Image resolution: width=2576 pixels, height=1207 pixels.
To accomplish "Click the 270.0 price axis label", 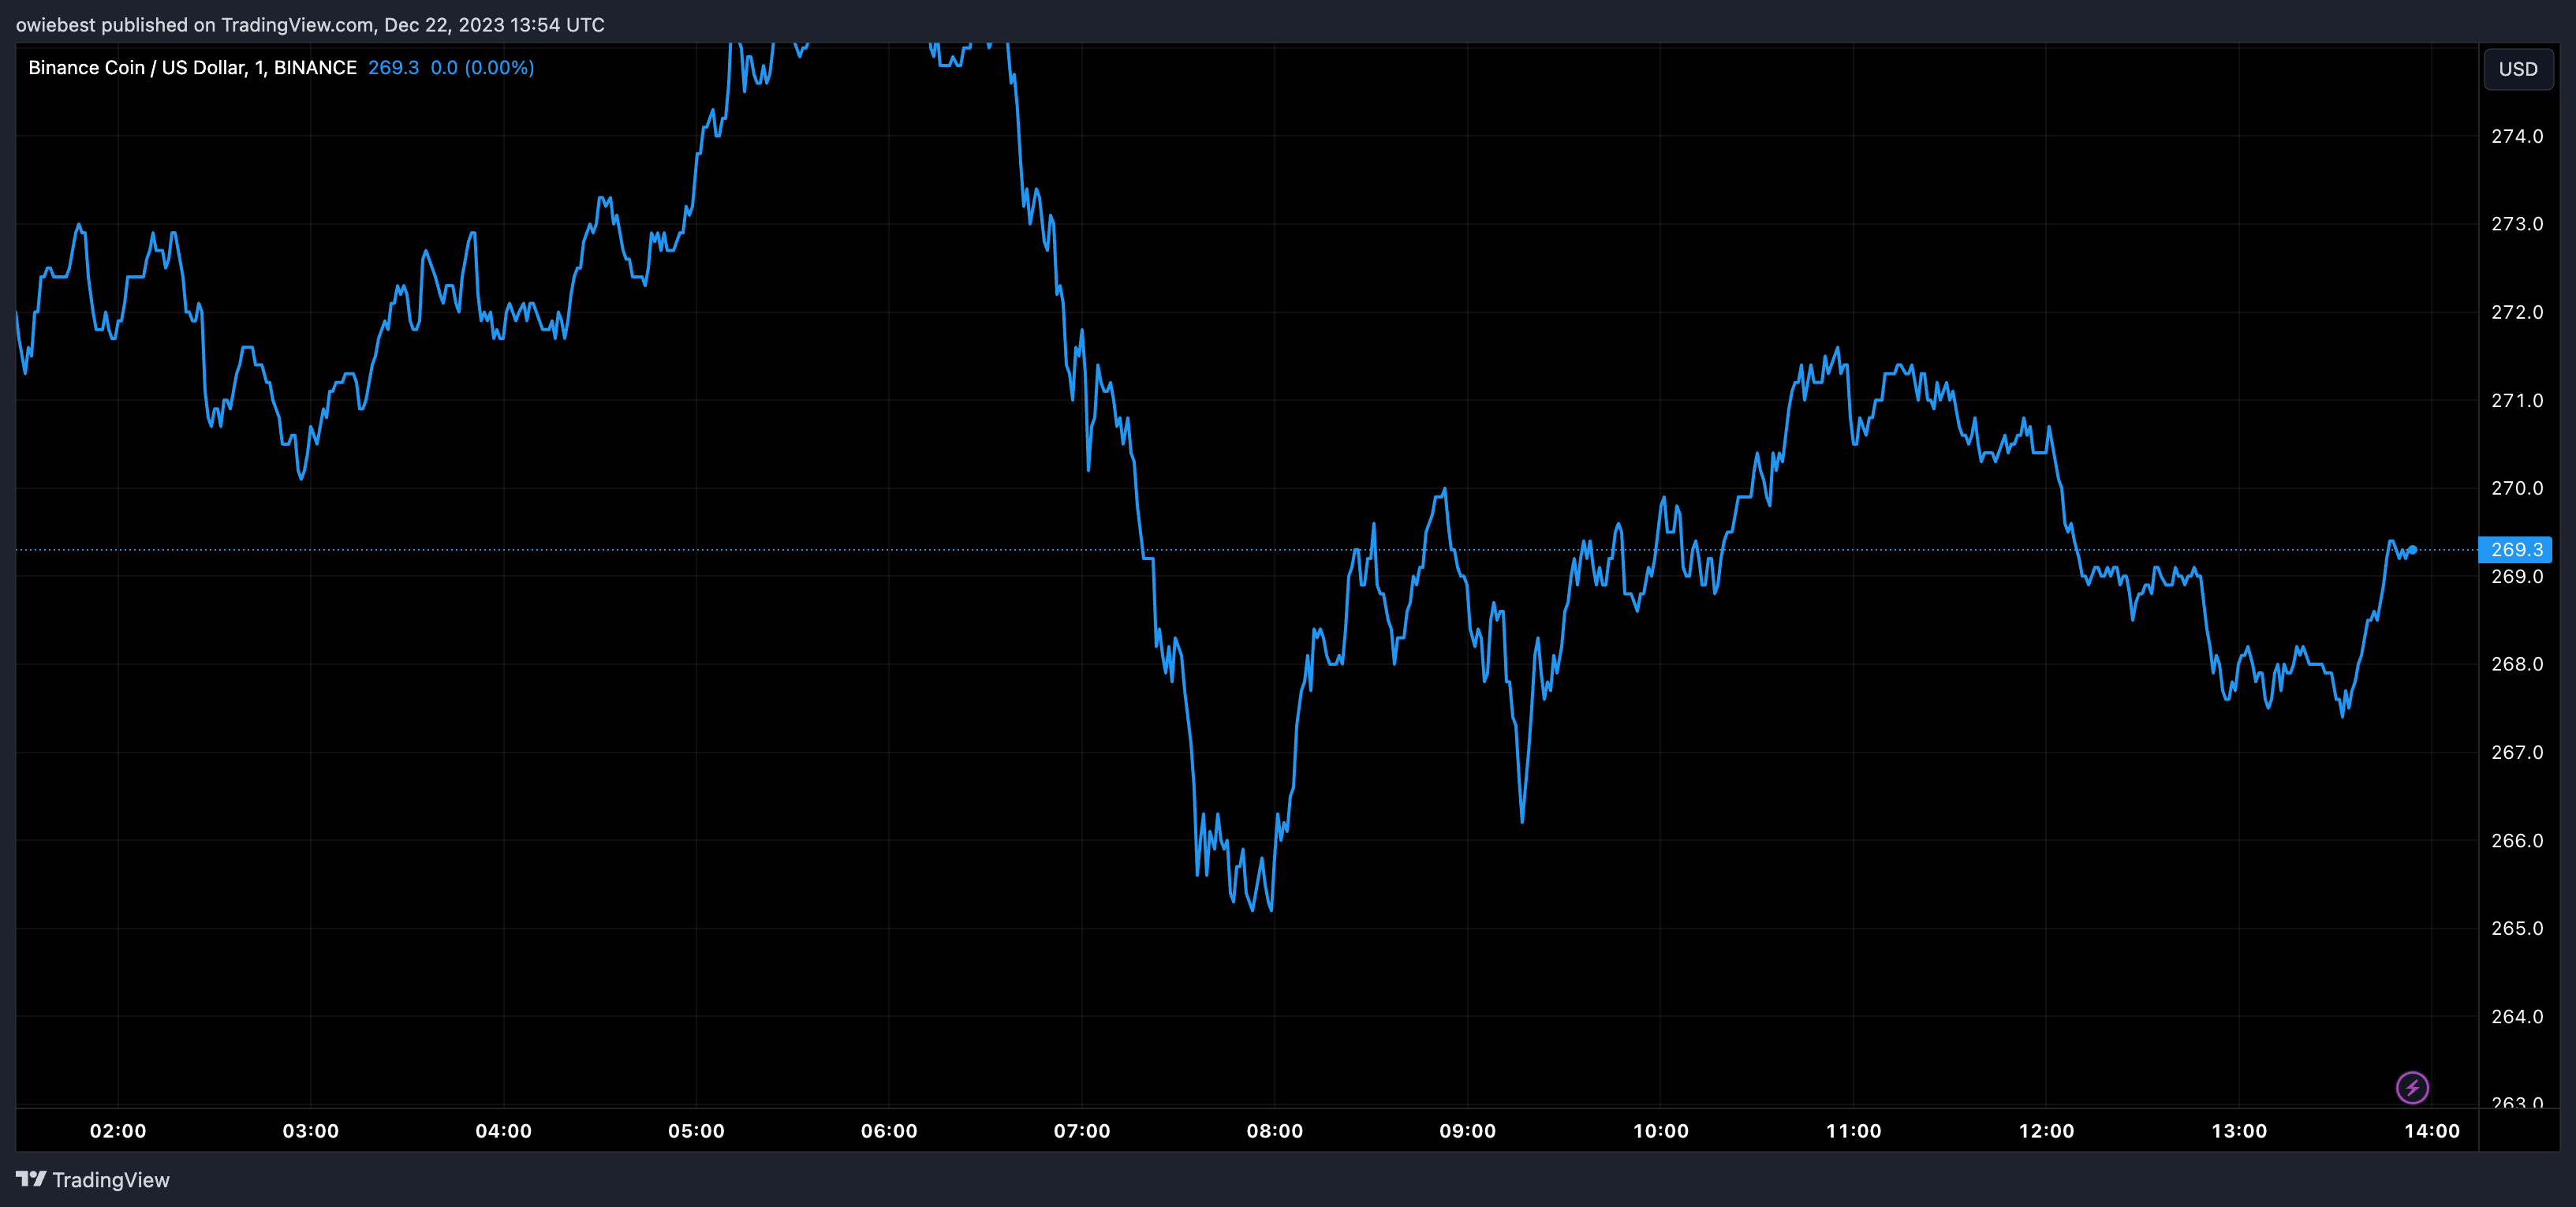I will (2517, 488).
